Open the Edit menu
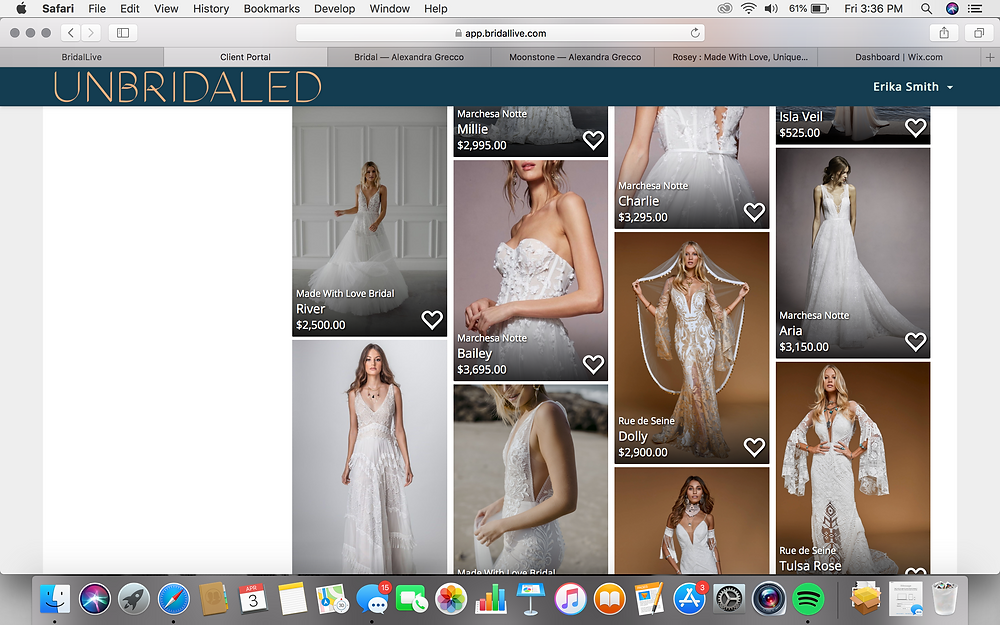 (129, 8)
